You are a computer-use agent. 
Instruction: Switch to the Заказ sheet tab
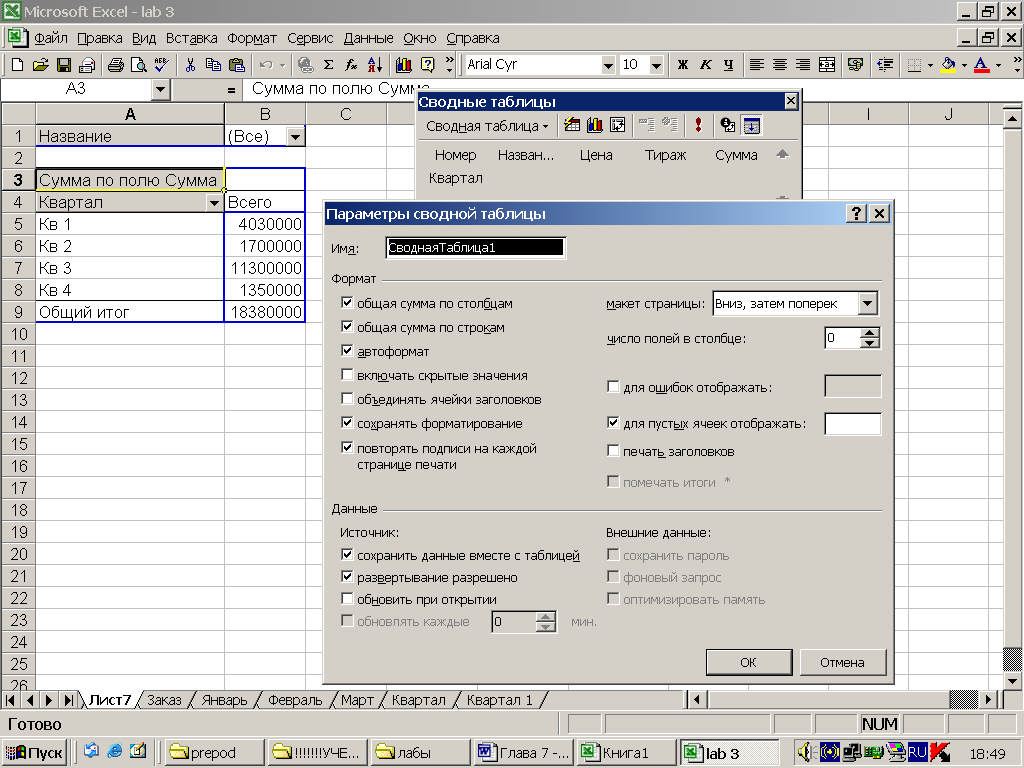coord(164,700)
